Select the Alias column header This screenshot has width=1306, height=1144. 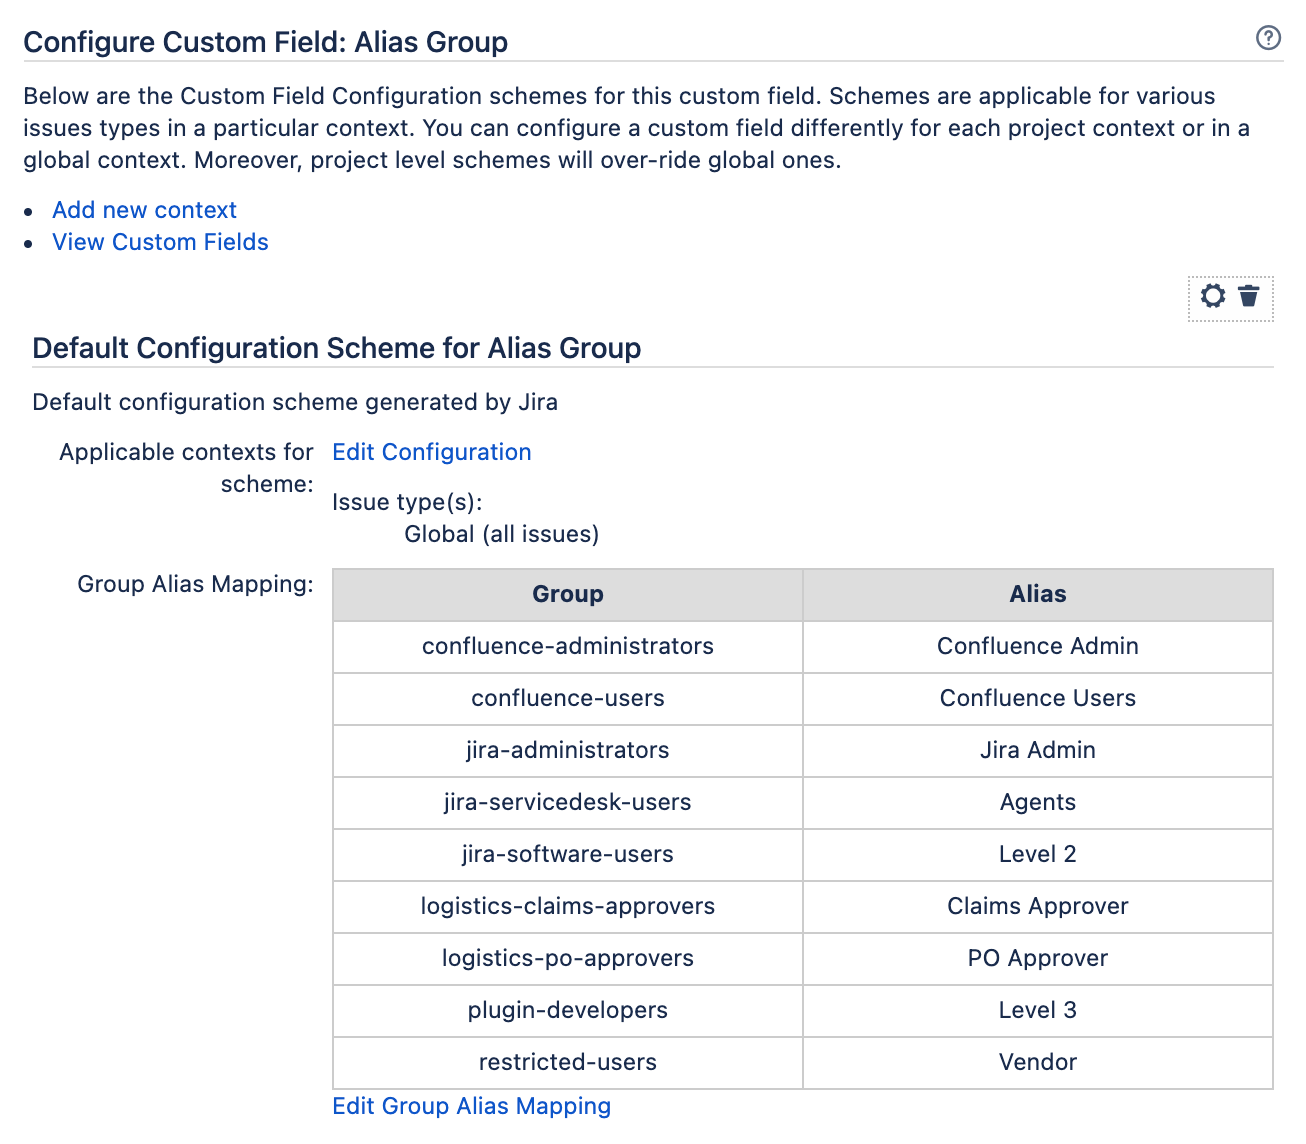tap(1037, 594)
